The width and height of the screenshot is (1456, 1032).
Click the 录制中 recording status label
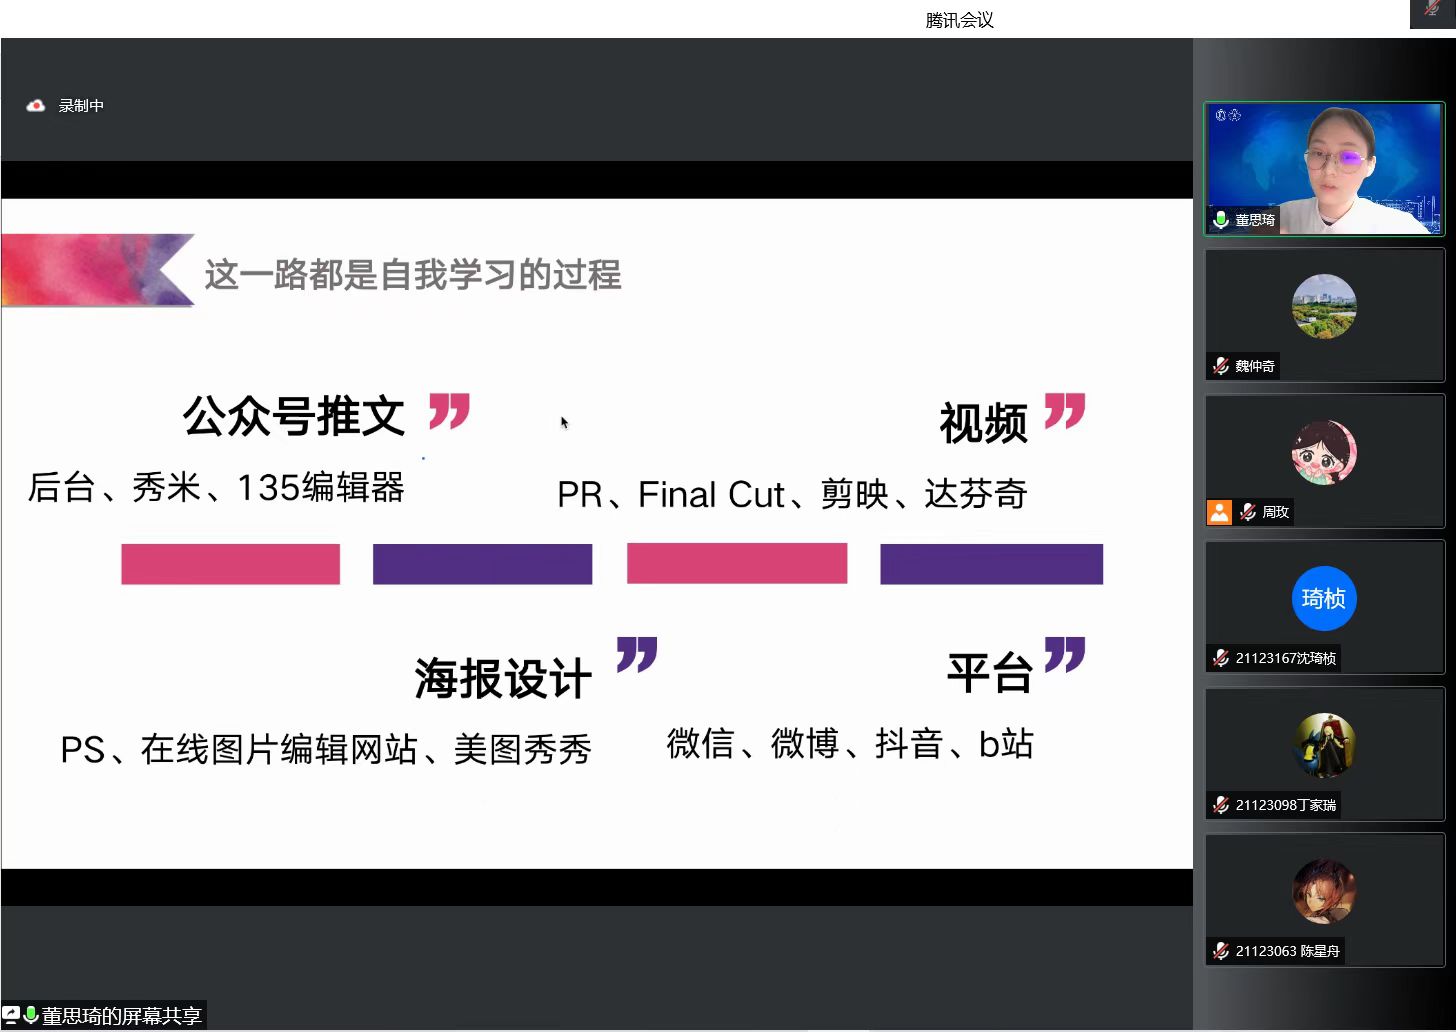tap(81, 105)
